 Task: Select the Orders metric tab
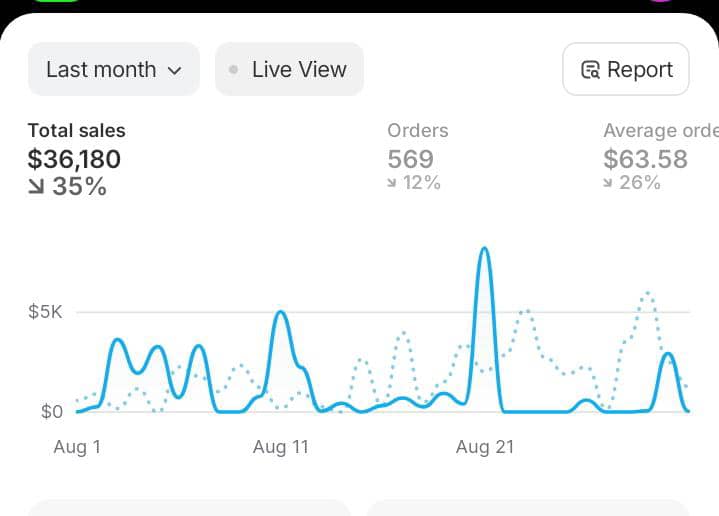(x=417, y=156)
